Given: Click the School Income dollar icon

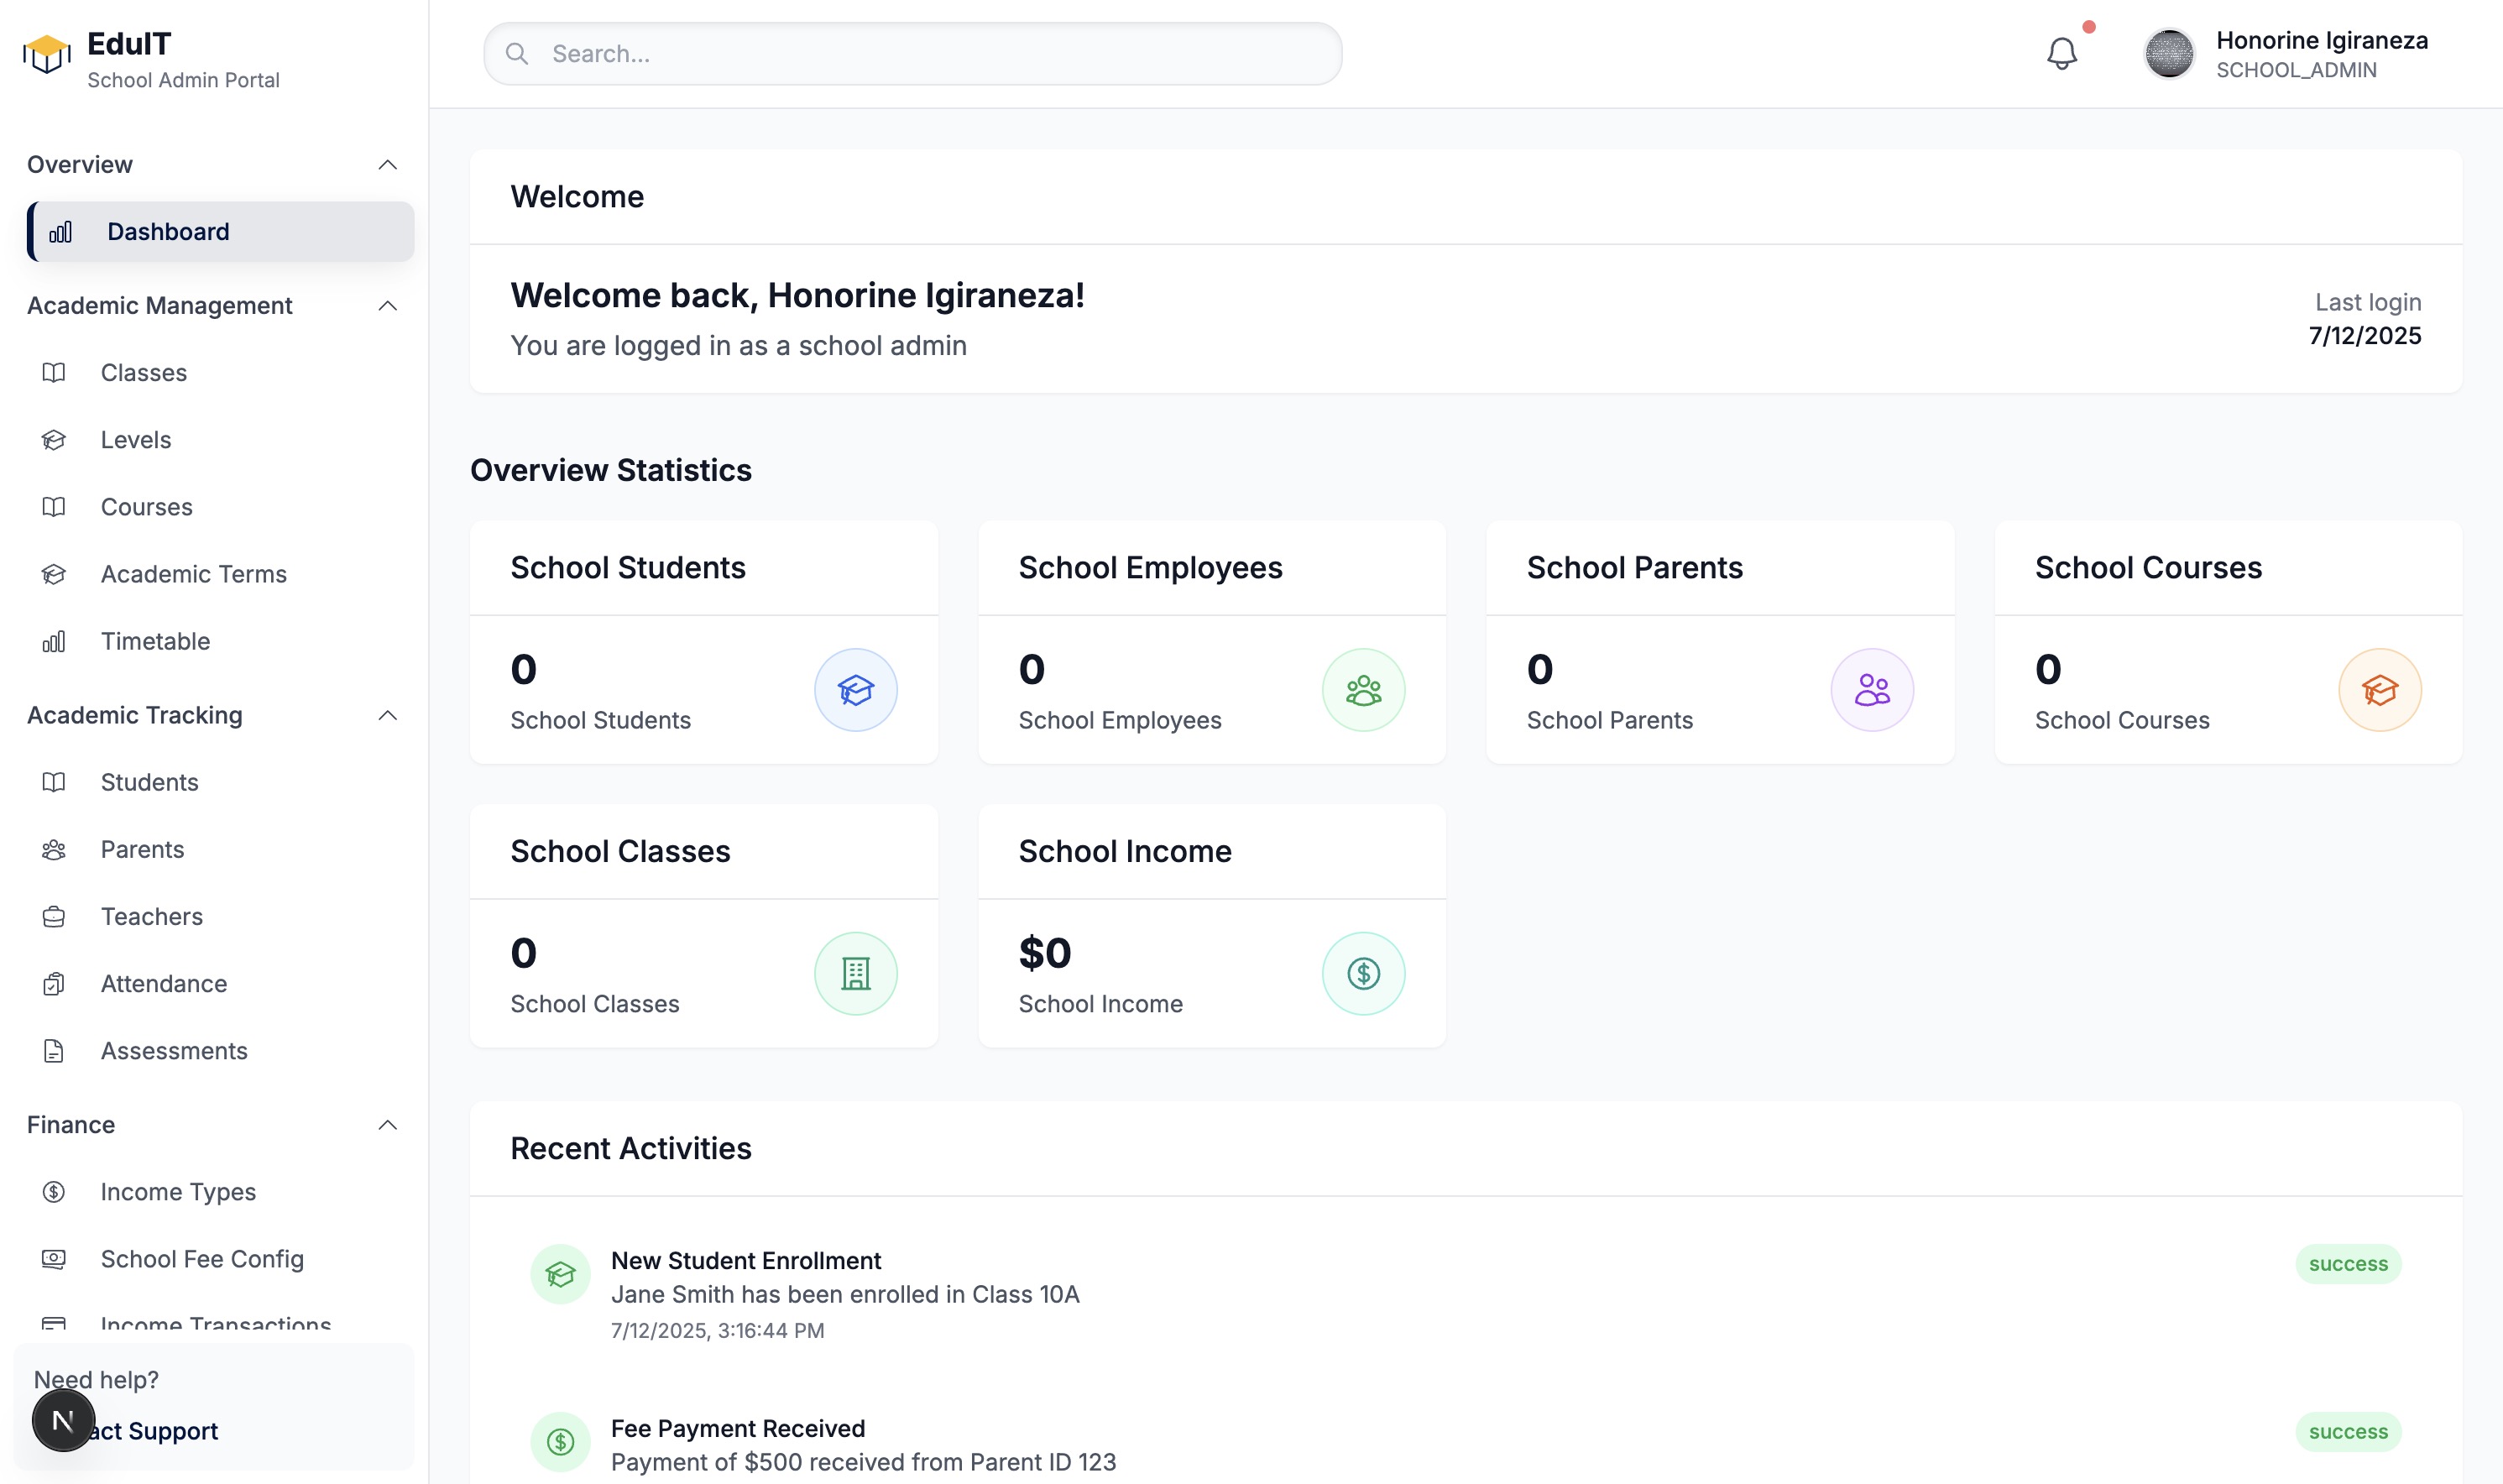Looking at the screenshot, I should (x=1363, y=974).
